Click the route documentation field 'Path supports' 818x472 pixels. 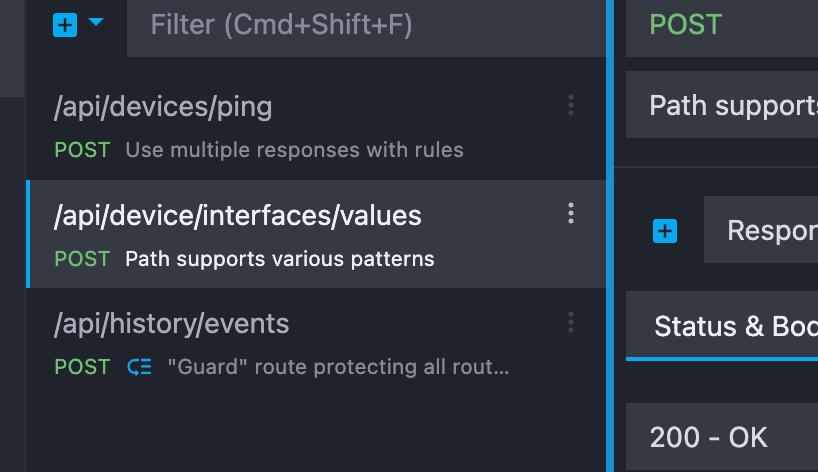point(722,105)
